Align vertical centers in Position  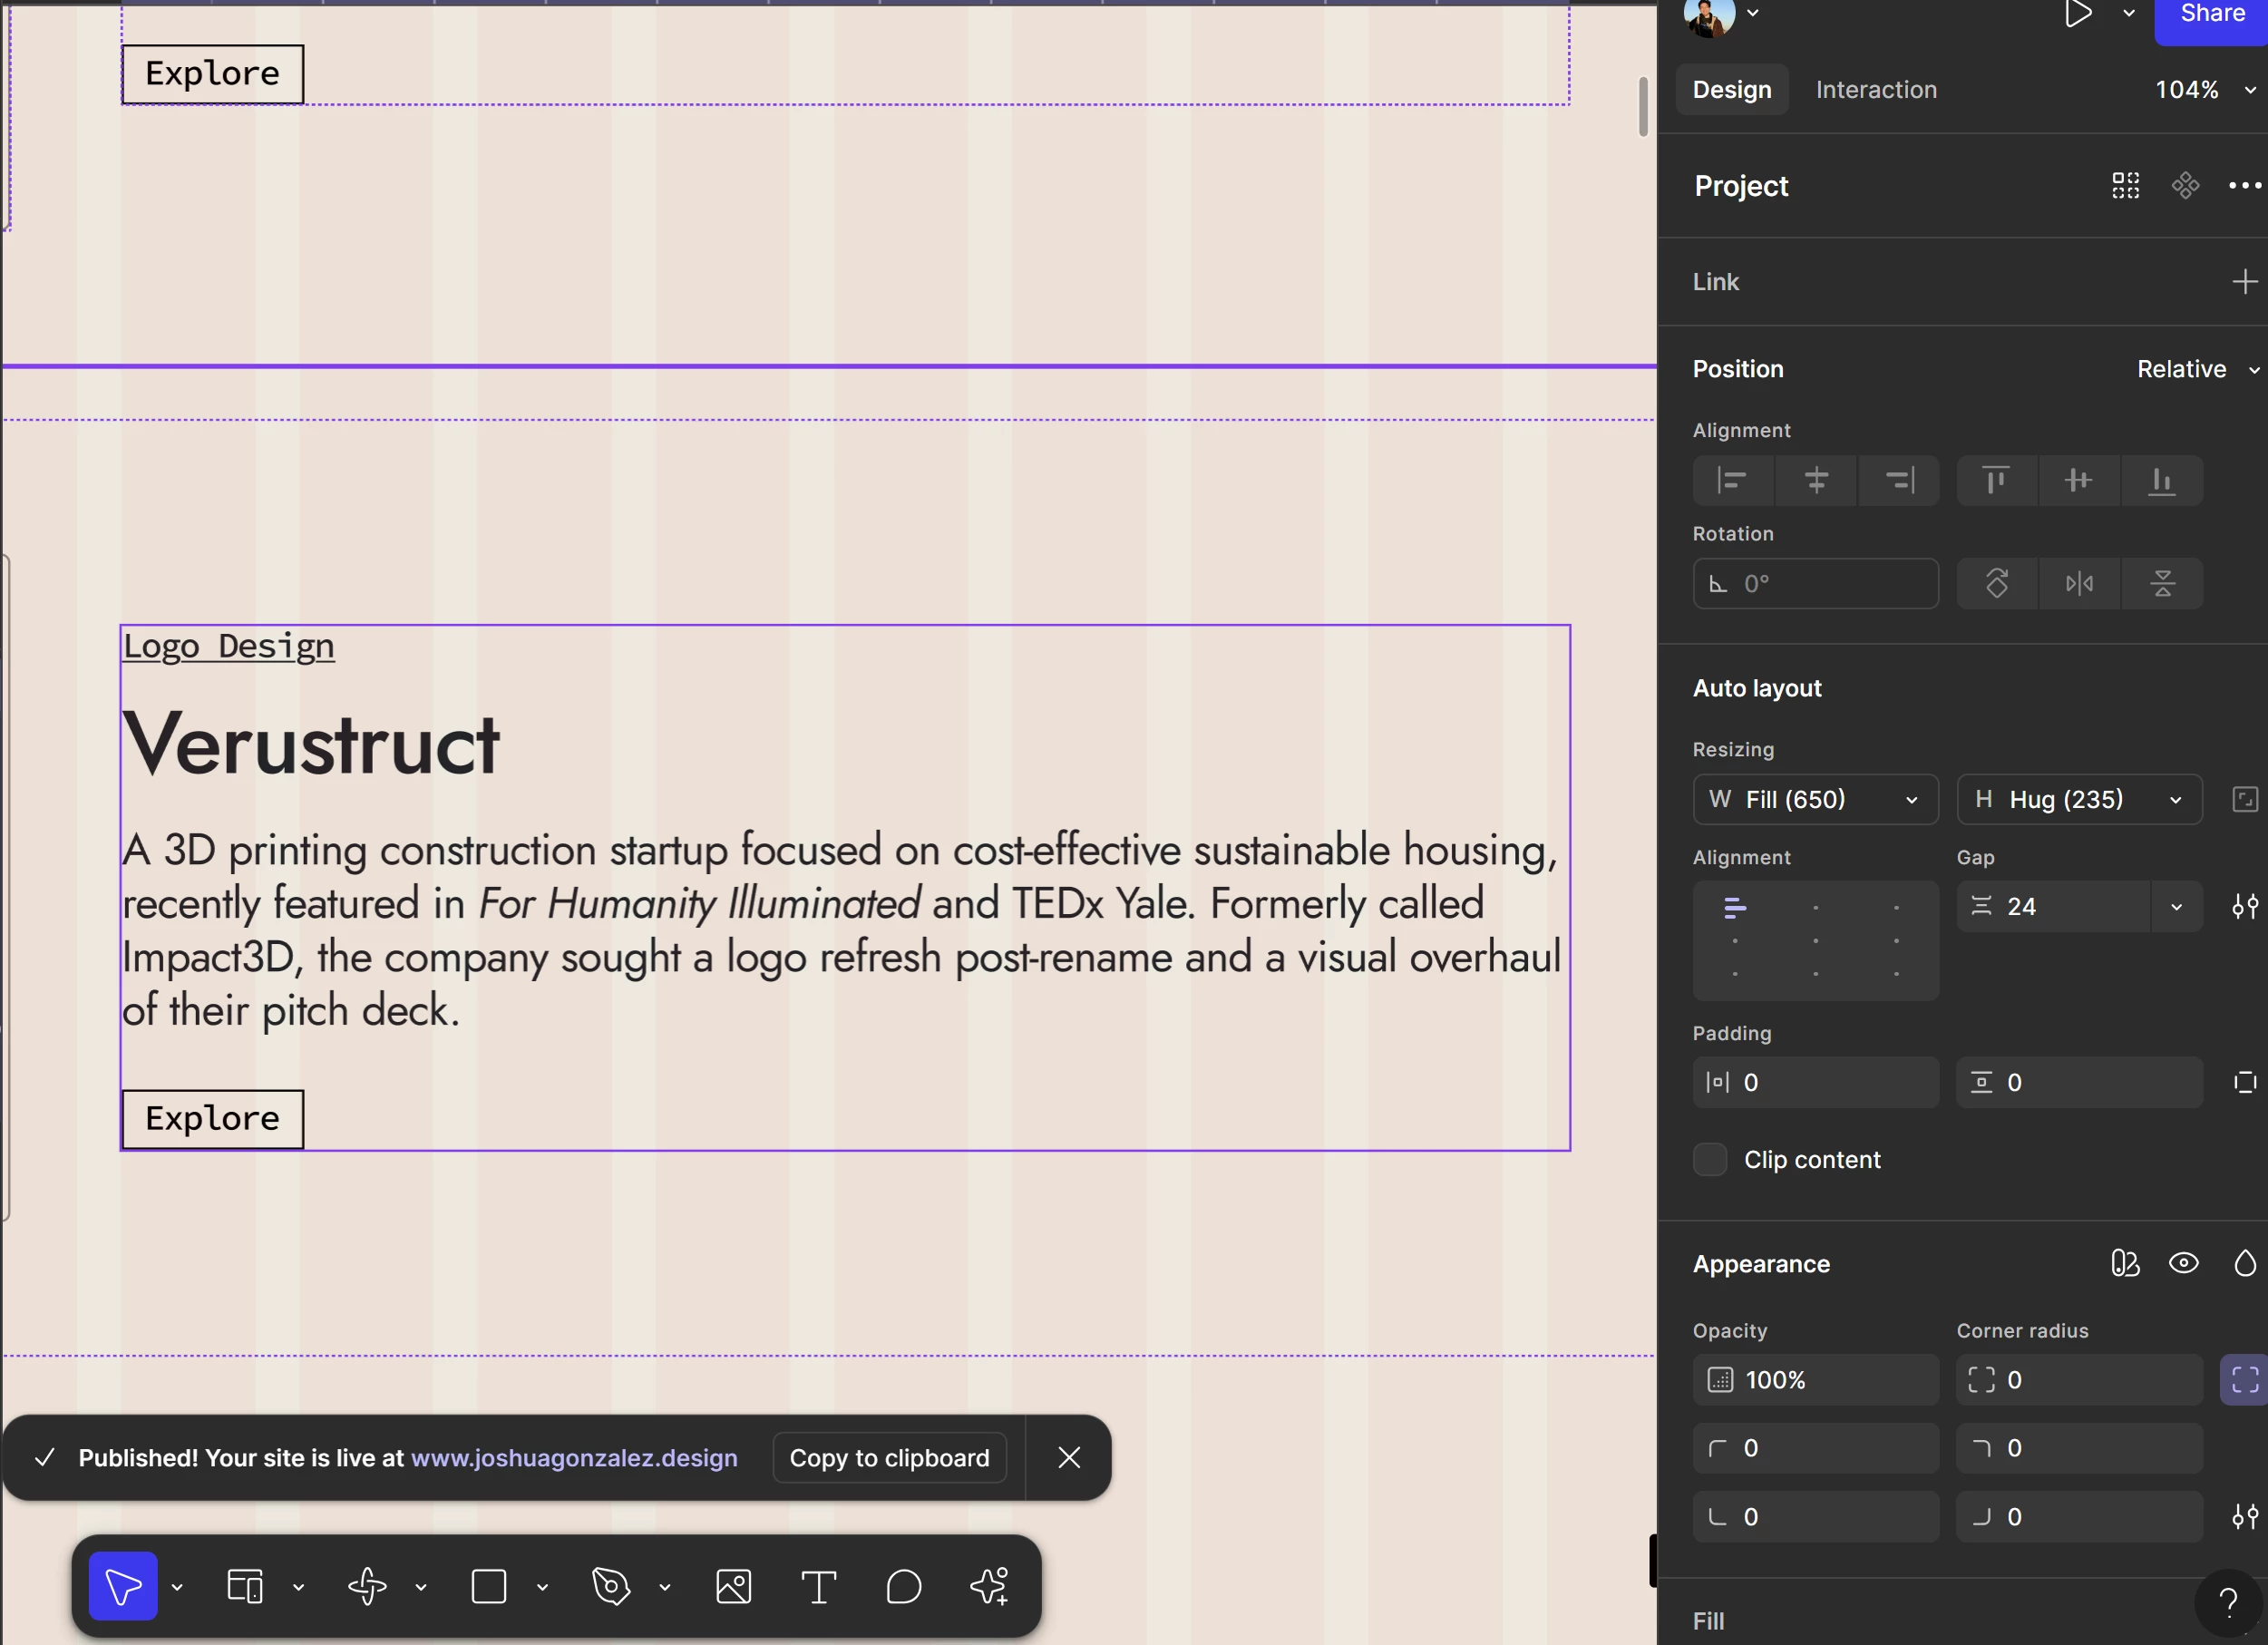click(2079, 481)
